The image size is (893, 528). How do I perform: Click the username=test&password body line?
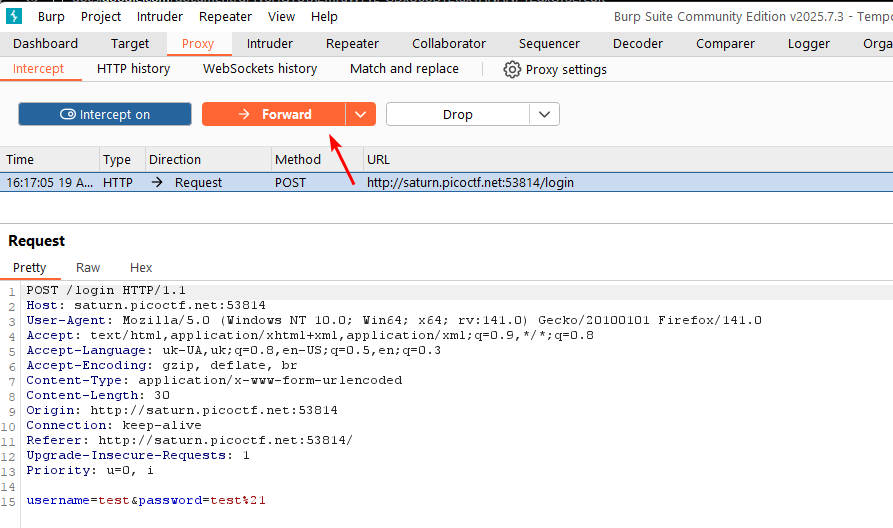pyautogui.click(x=146, y=500)
